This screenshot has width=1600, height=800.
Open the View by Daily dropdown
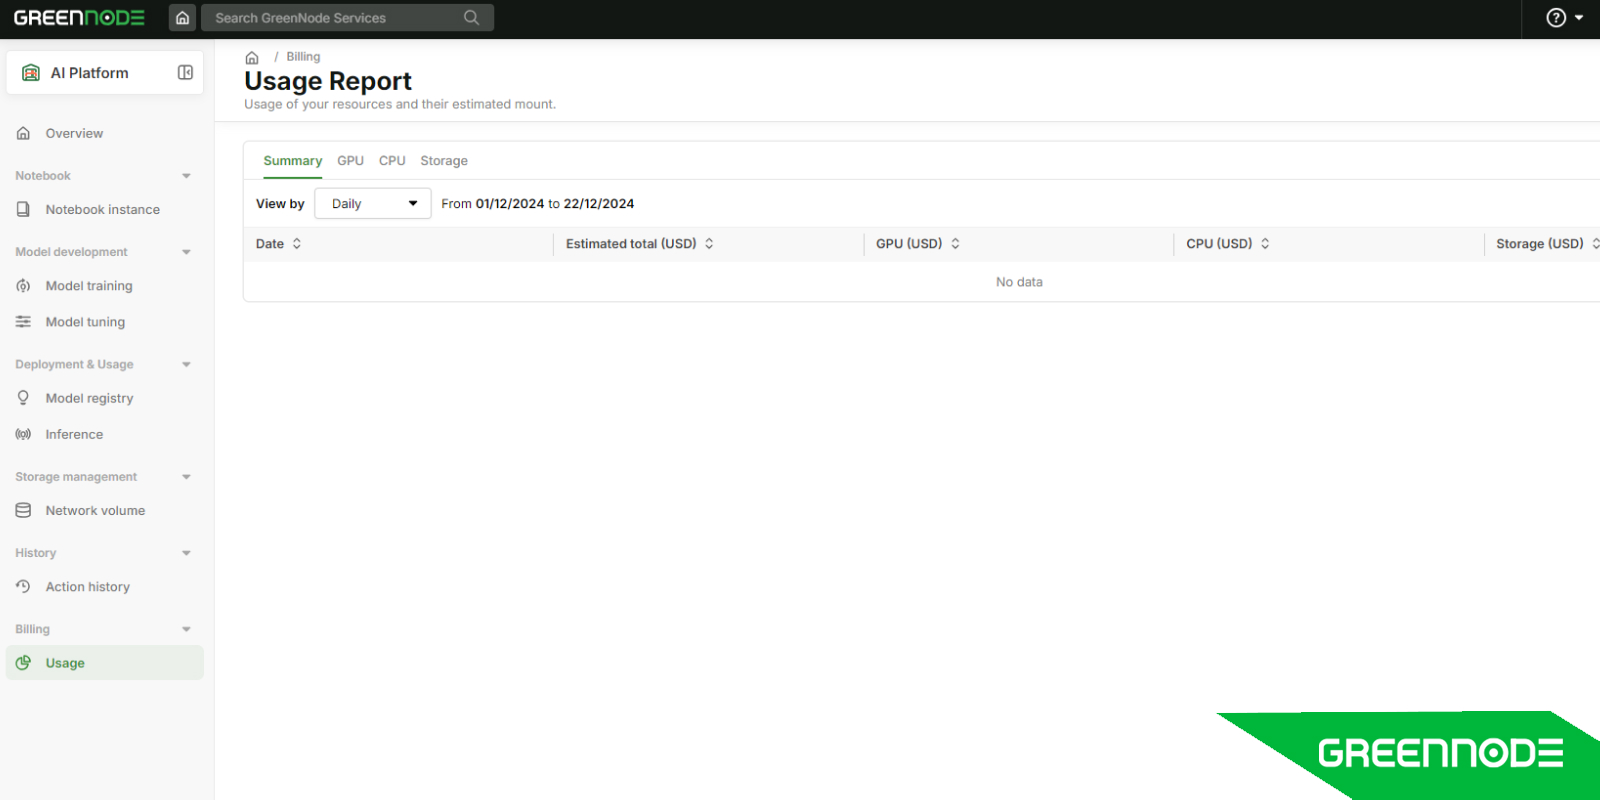pos(373,204)
